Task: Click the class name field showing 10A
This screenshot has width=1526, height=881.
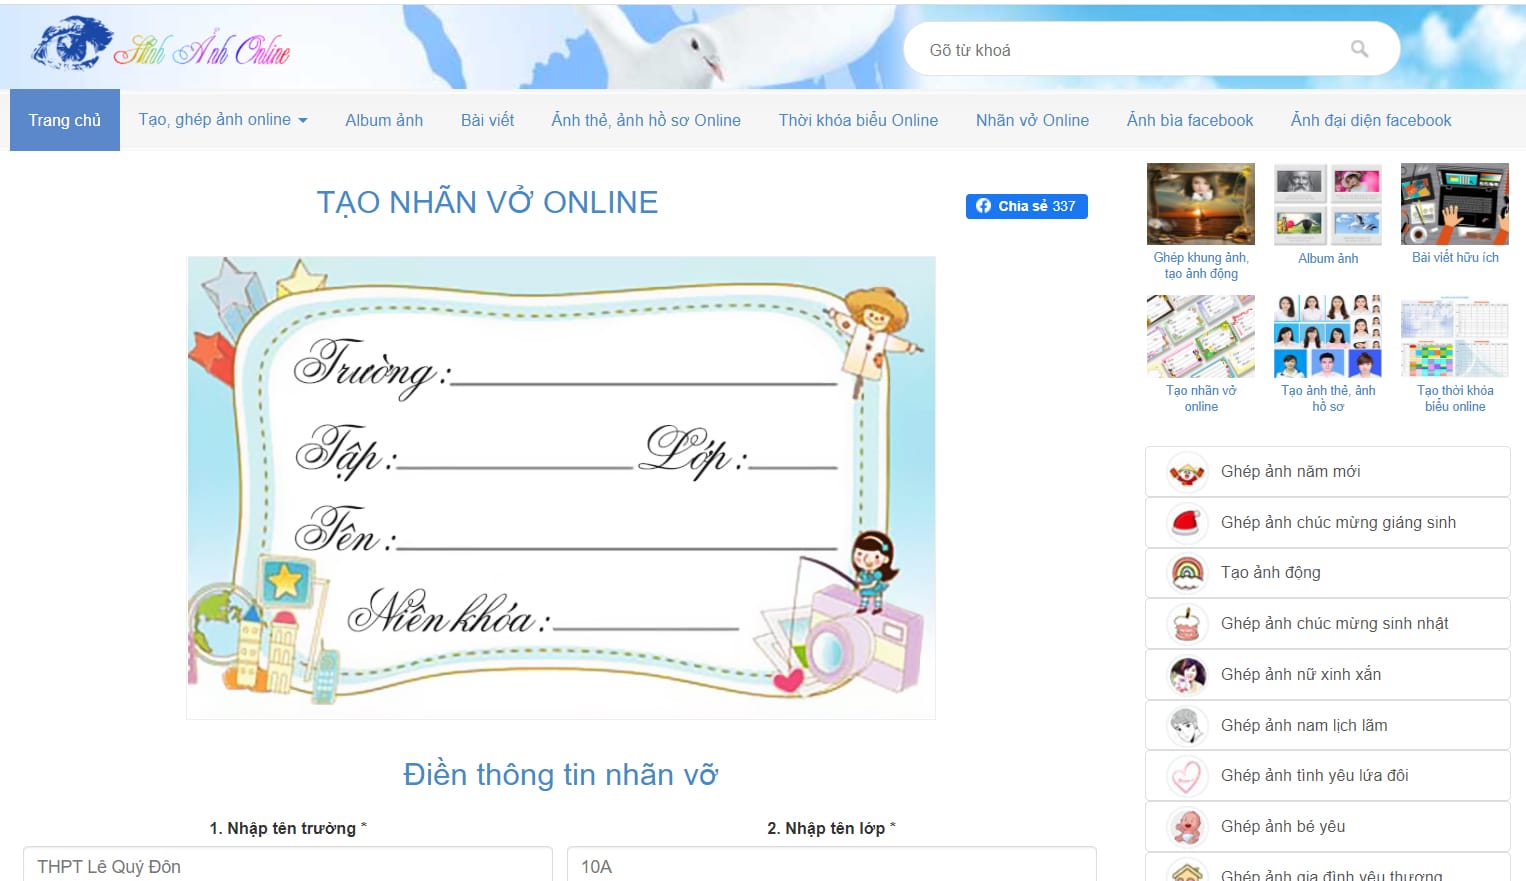Action: point(830,866)
